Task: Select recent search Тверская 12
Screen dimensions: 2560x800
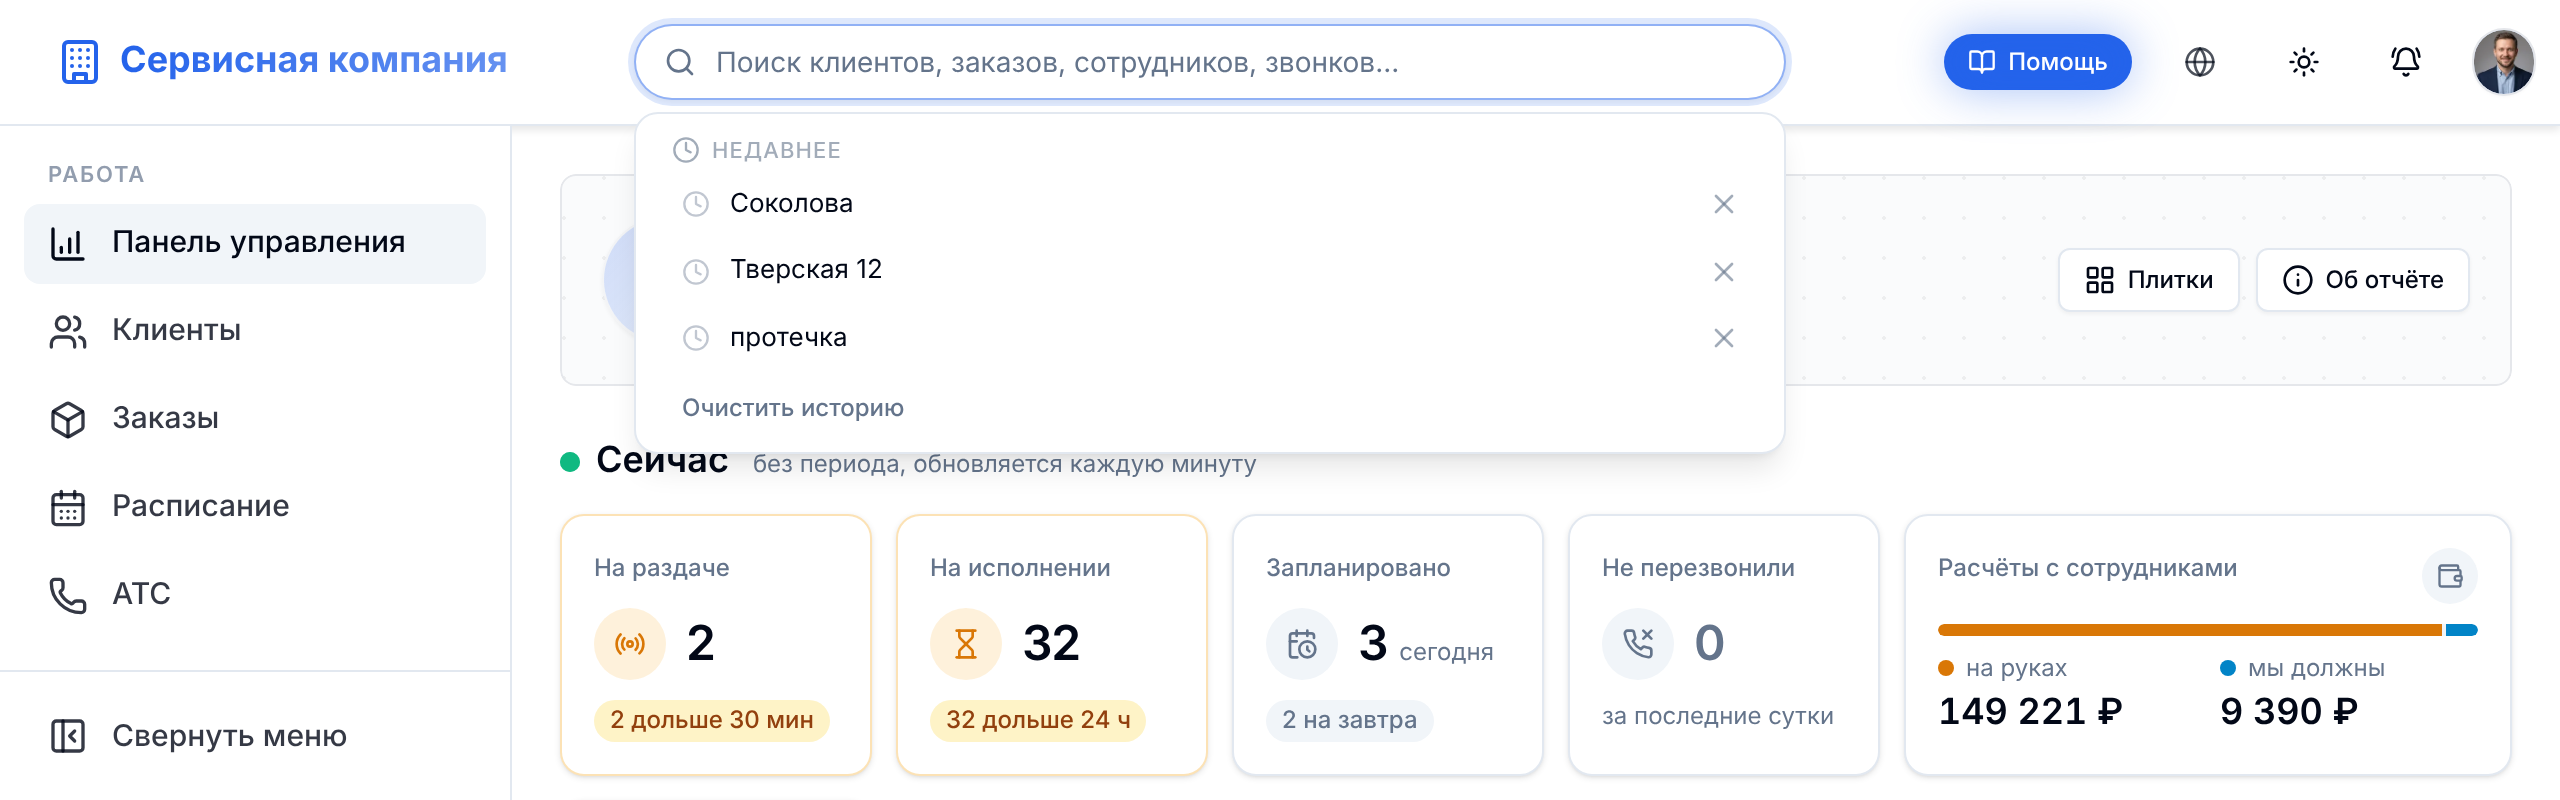Action: [x=1210, y=270]
